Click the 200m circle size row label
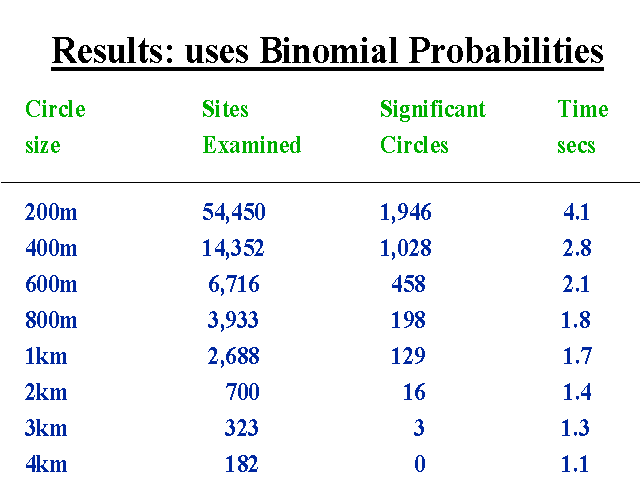 (x=51, y=212)
